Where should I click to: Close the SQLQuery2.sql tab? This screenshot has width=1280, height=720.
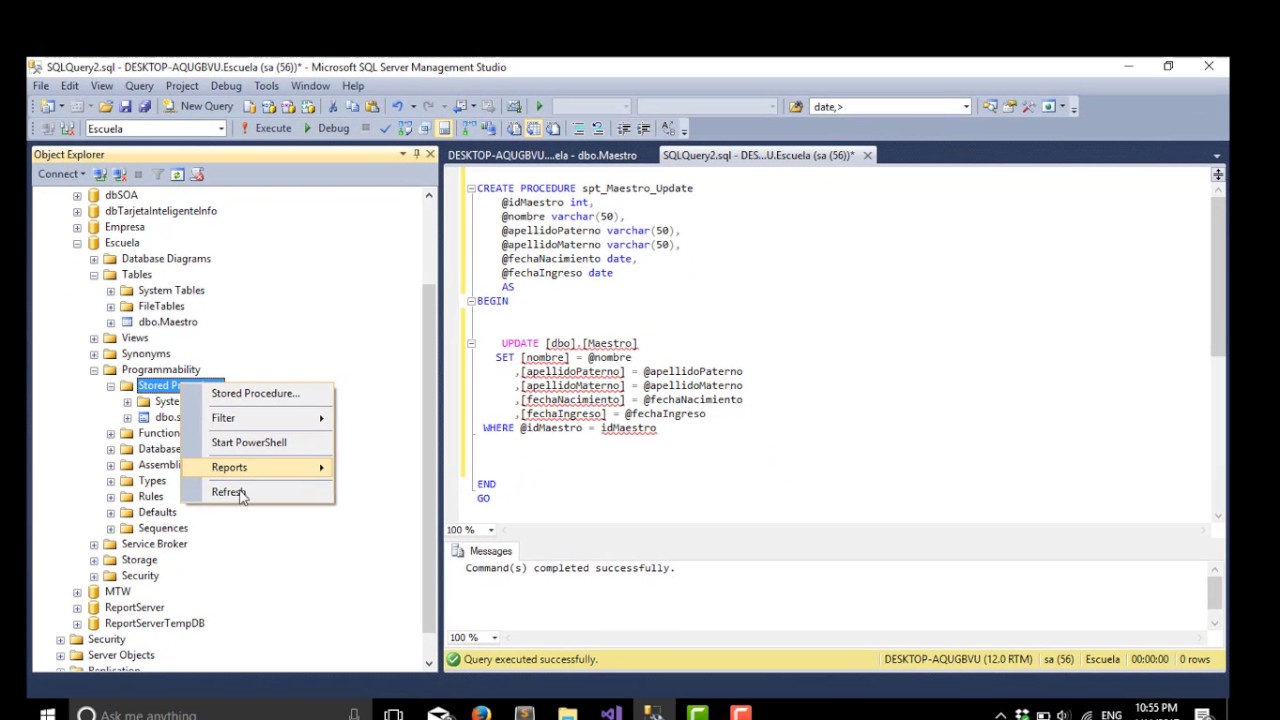[x=867, y=155]
